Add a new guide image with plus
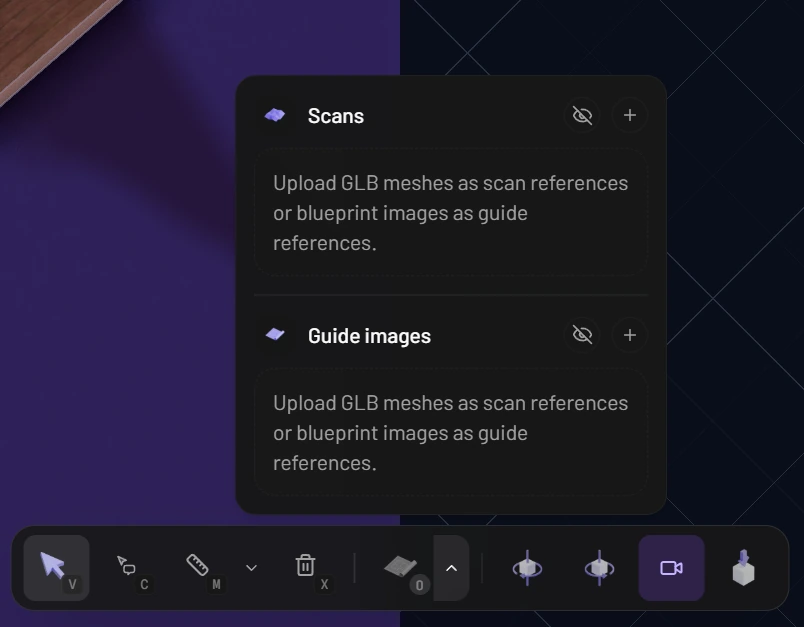The width and height of the screenshot is (804, 627). tap(630, 335)
